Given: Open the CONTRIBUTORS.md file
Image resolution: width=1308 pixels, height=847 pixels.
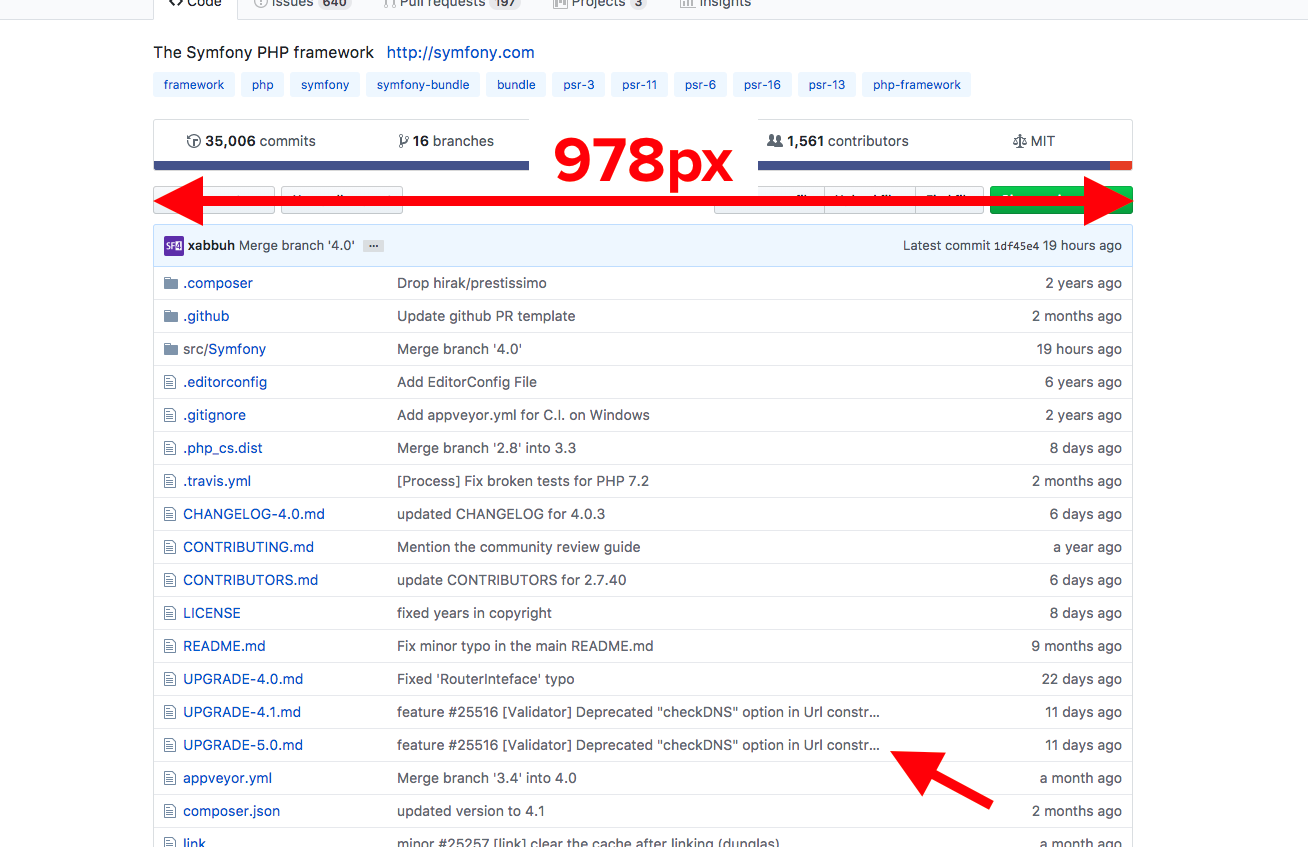Looking at the screenshot, I should click(251, 580).
